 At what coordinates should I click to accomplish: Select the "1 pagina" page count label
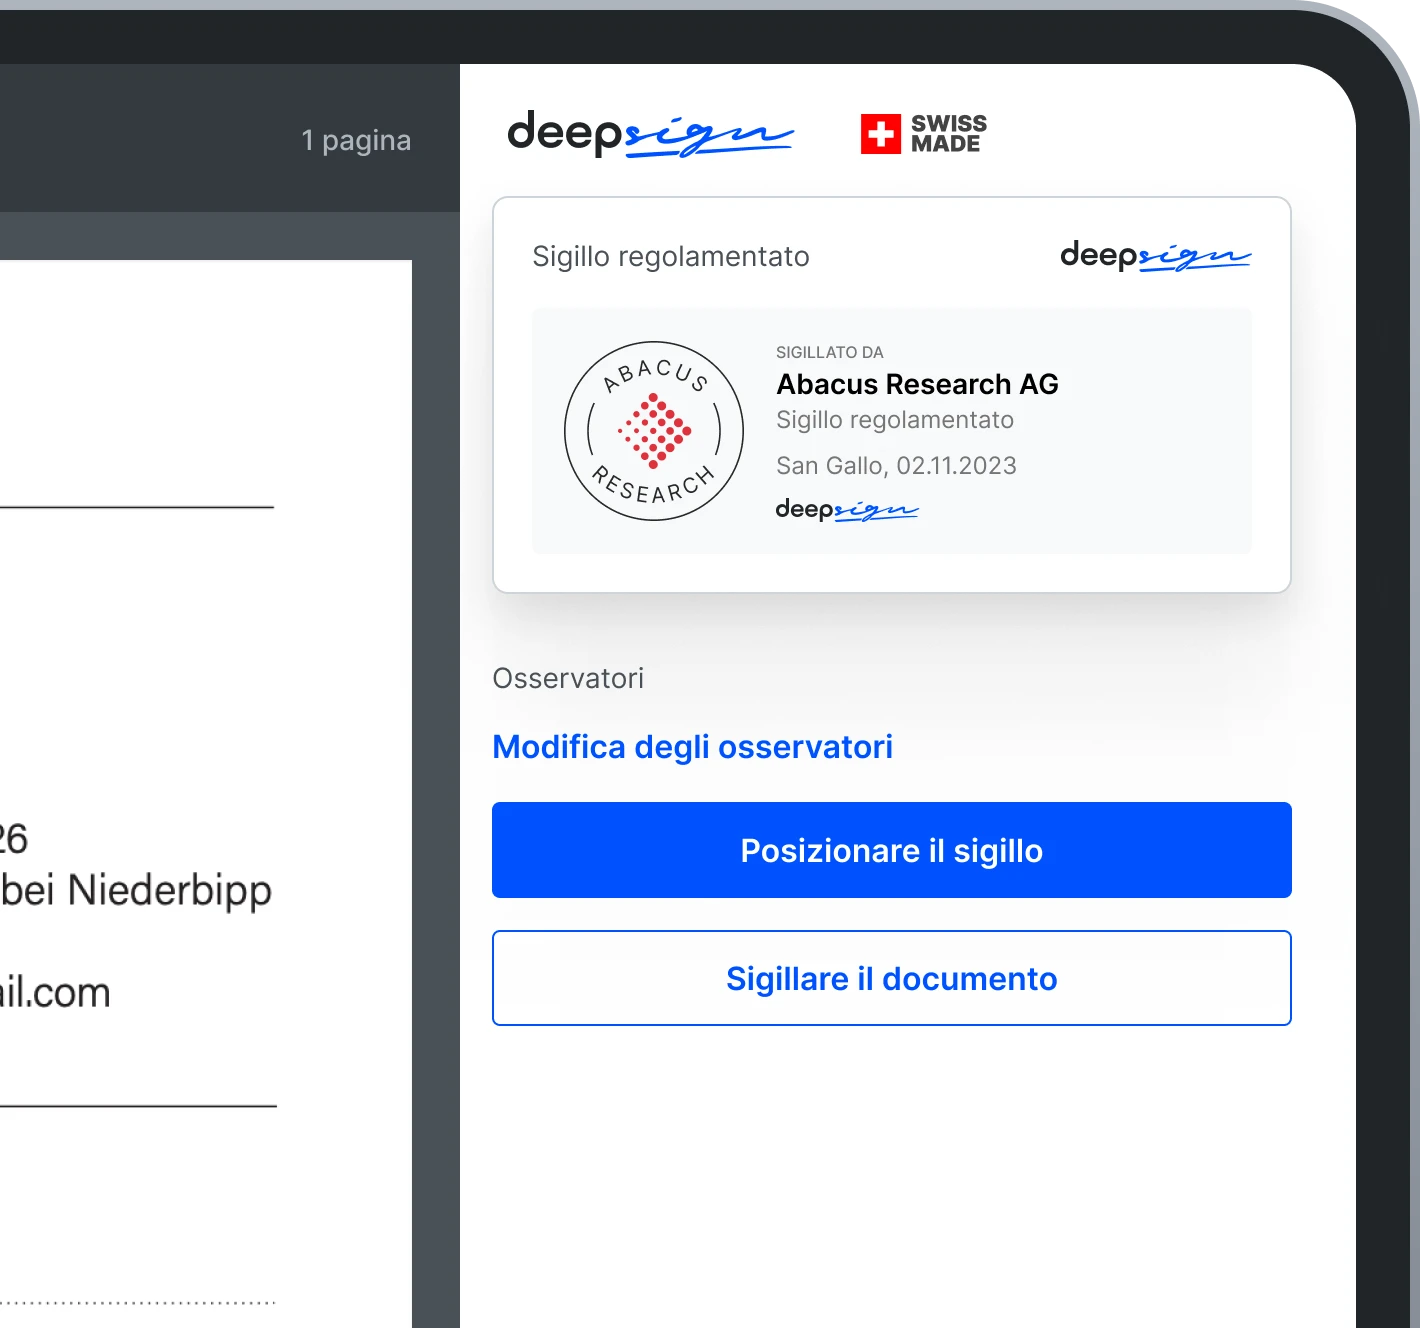pos(356,141)
